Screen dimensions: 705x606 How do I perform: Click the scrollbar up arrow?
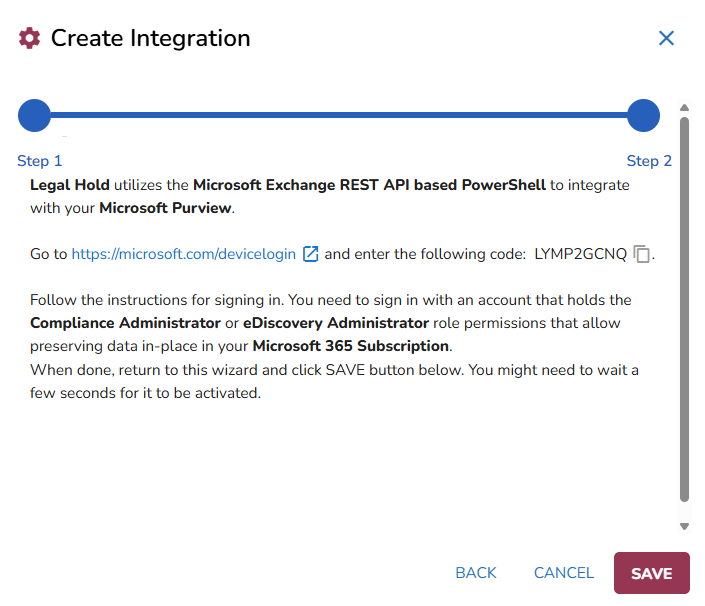point(684,108)
